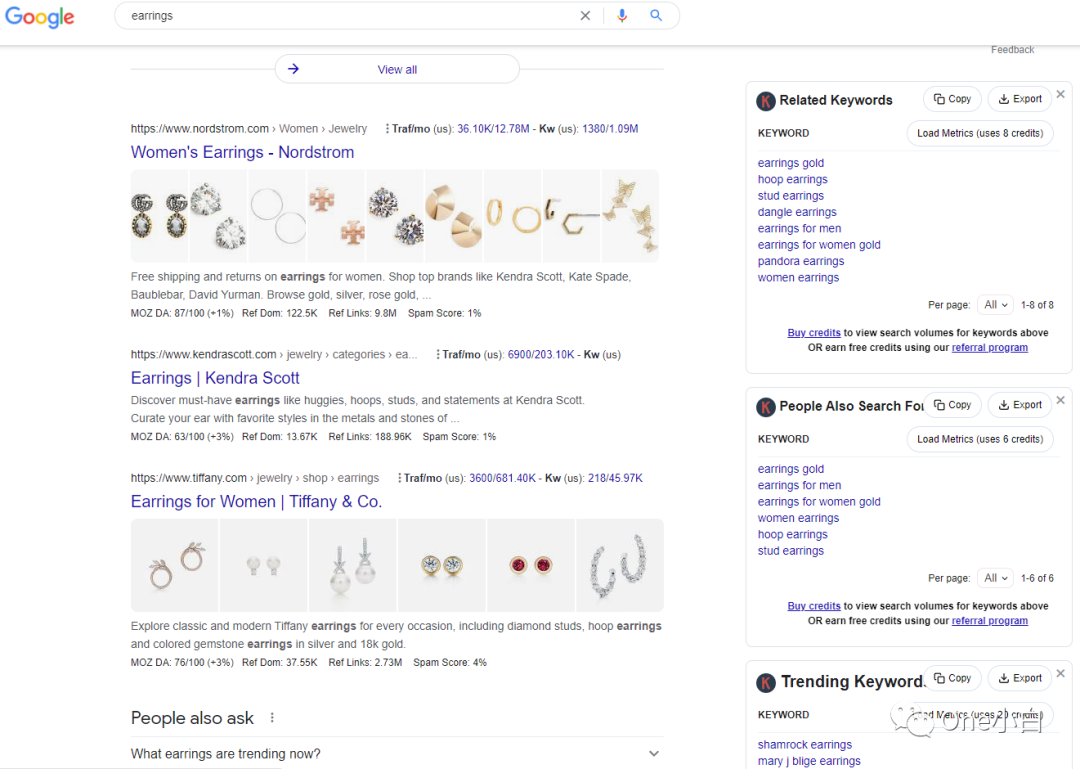The height and width of the screenshot is (769, 1080).
Task: Open Earrings for Women | Tiffany & Co. result
Action: point(256,501)
